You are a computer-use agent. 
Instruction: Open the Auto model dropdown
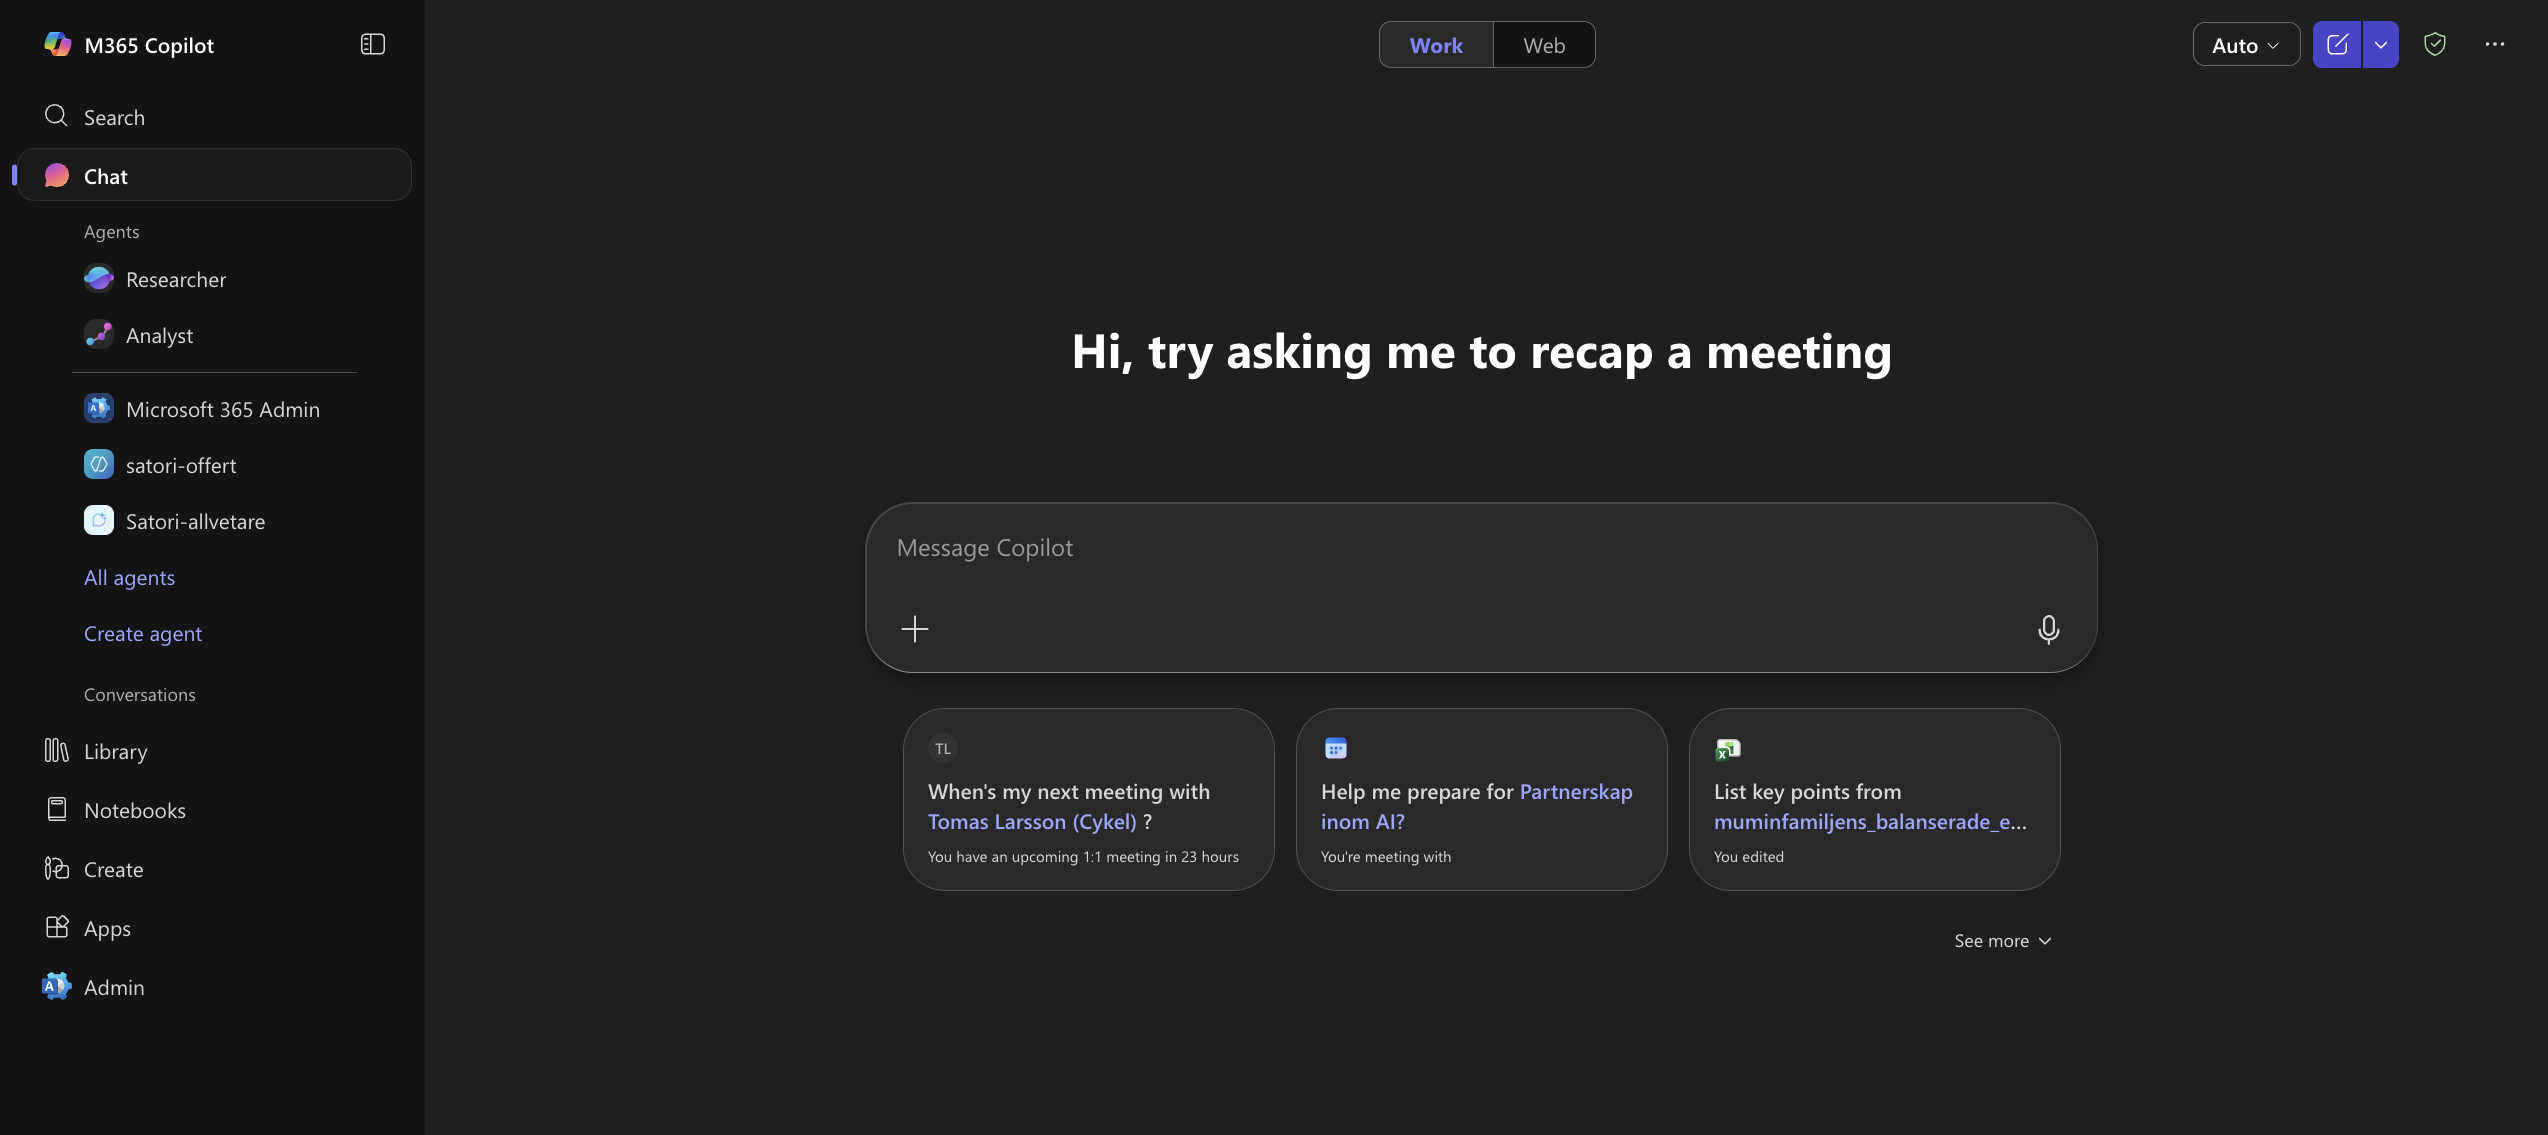pos(2246,45)
